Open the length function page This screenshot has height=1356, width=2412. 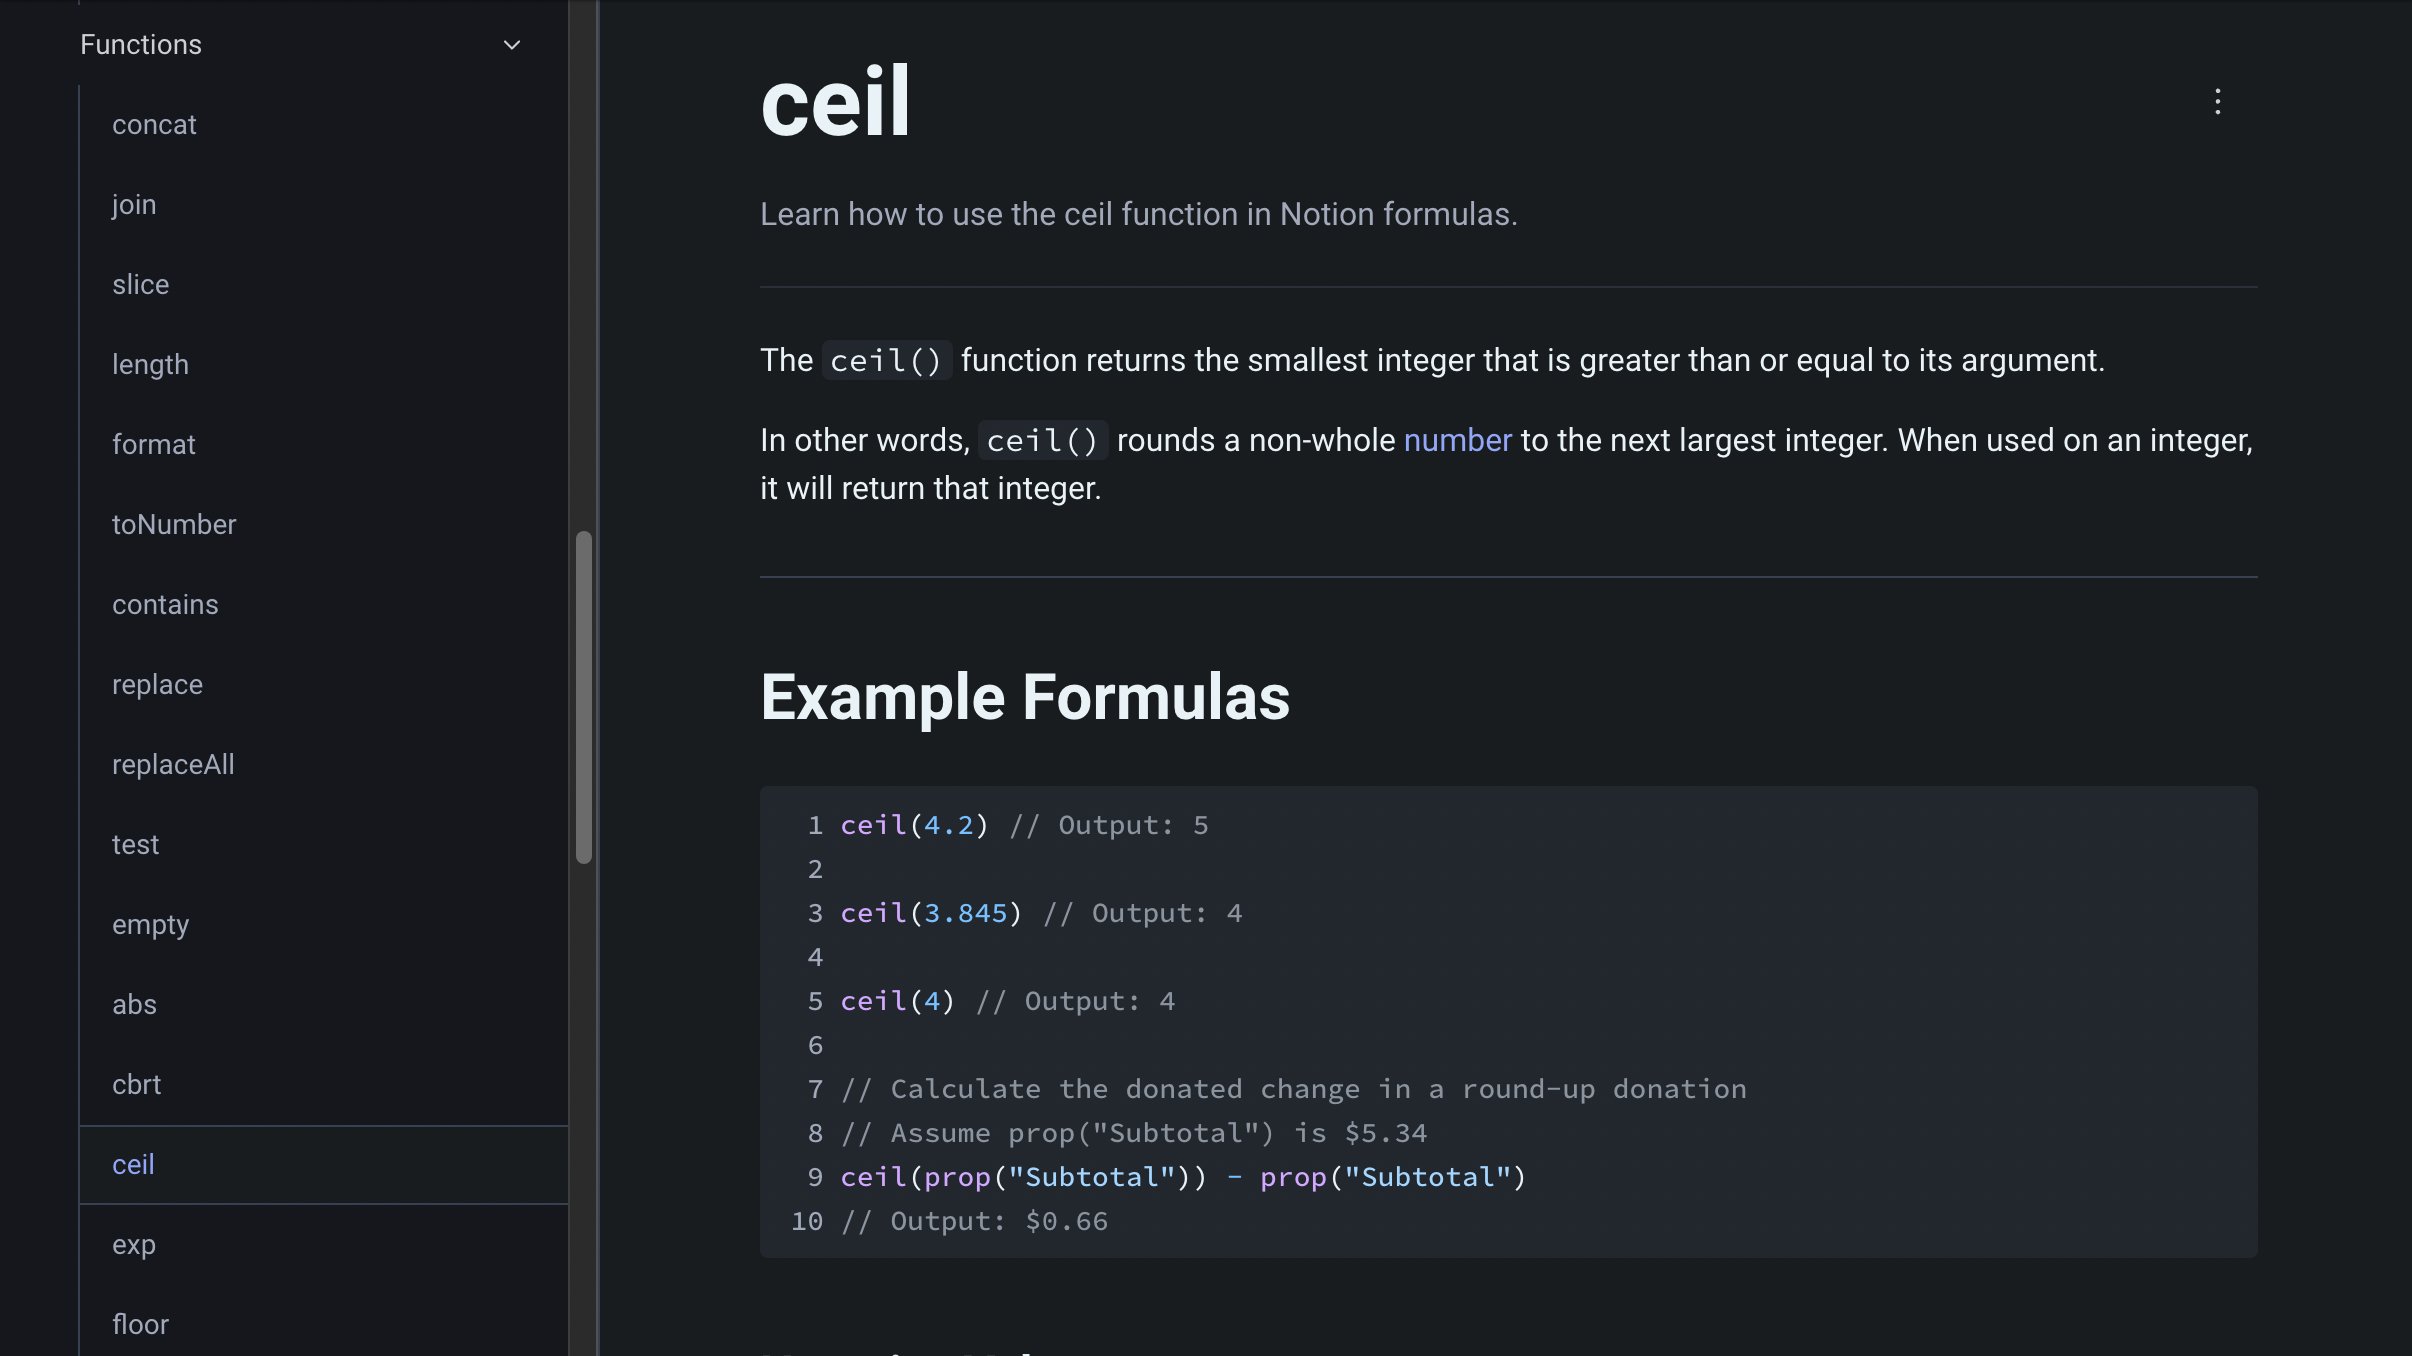tap(150, 364)
